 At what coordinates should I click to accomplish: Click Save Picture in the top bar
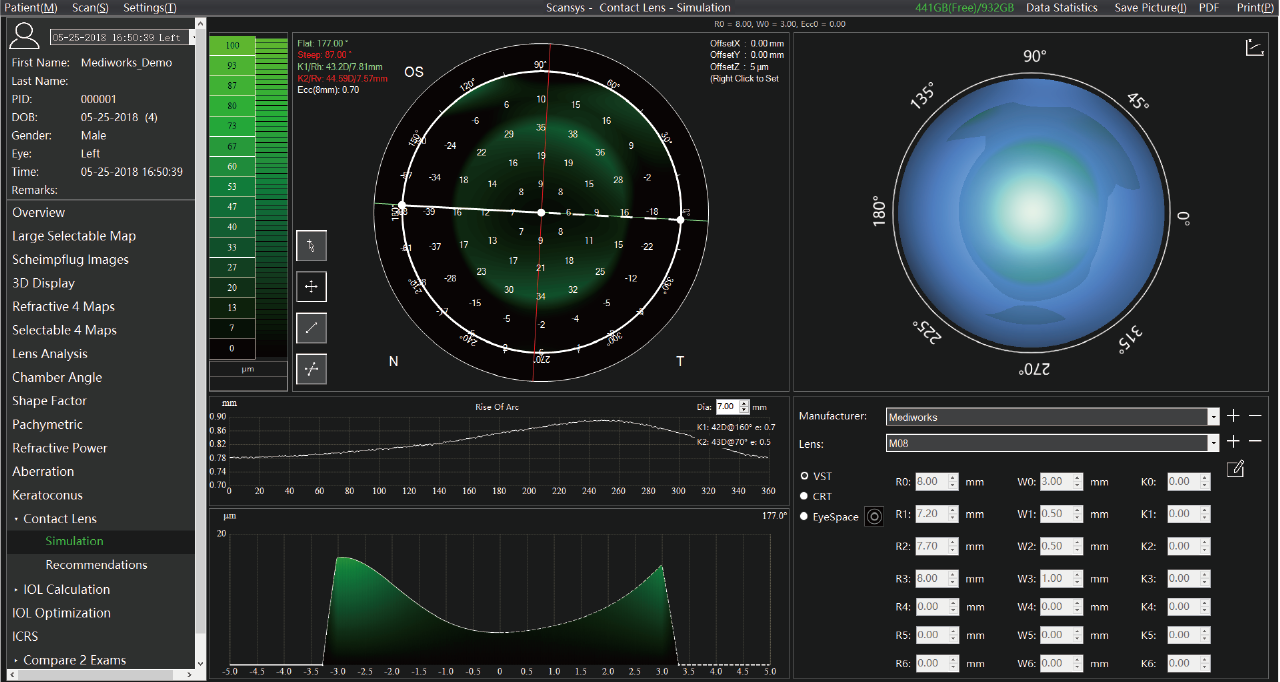[1150, 8]
